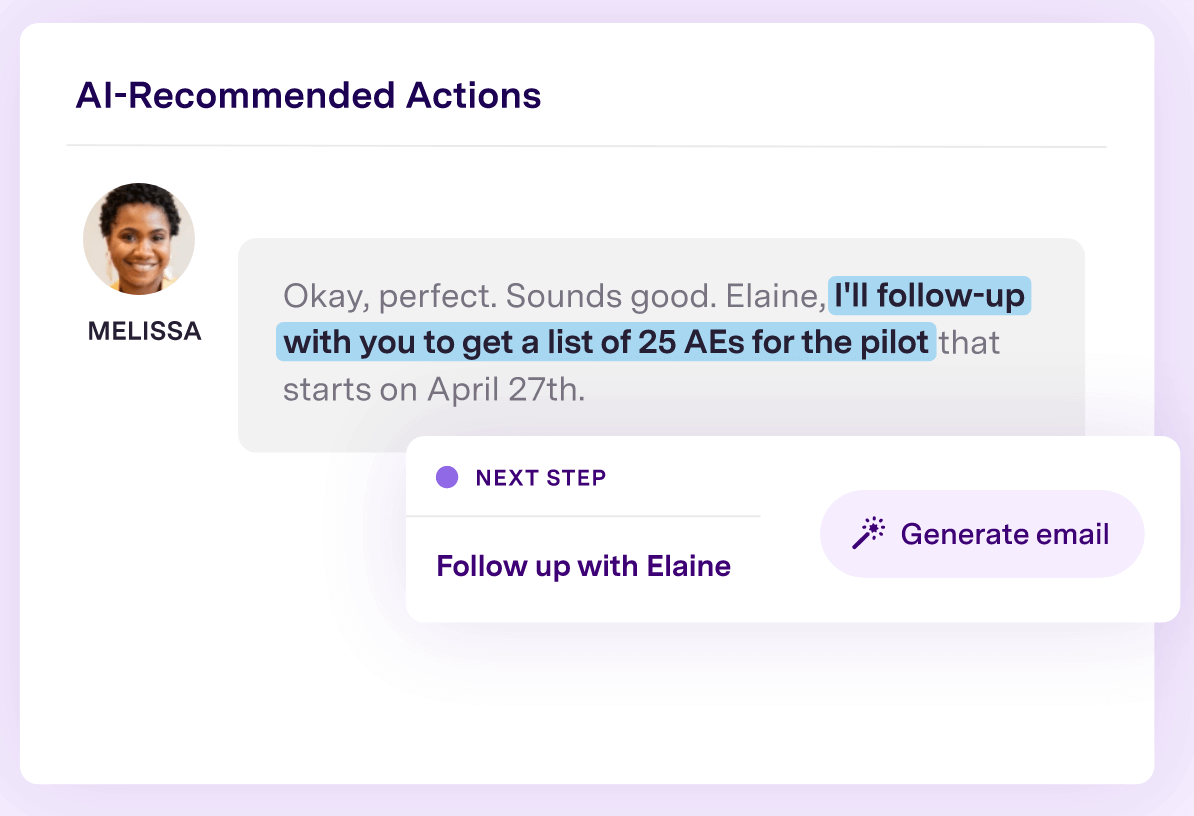The height and width of the screenshot is (816, 1194).
Task: Open the AI-Recommended Actions panel header
Action: coord(309,95)
